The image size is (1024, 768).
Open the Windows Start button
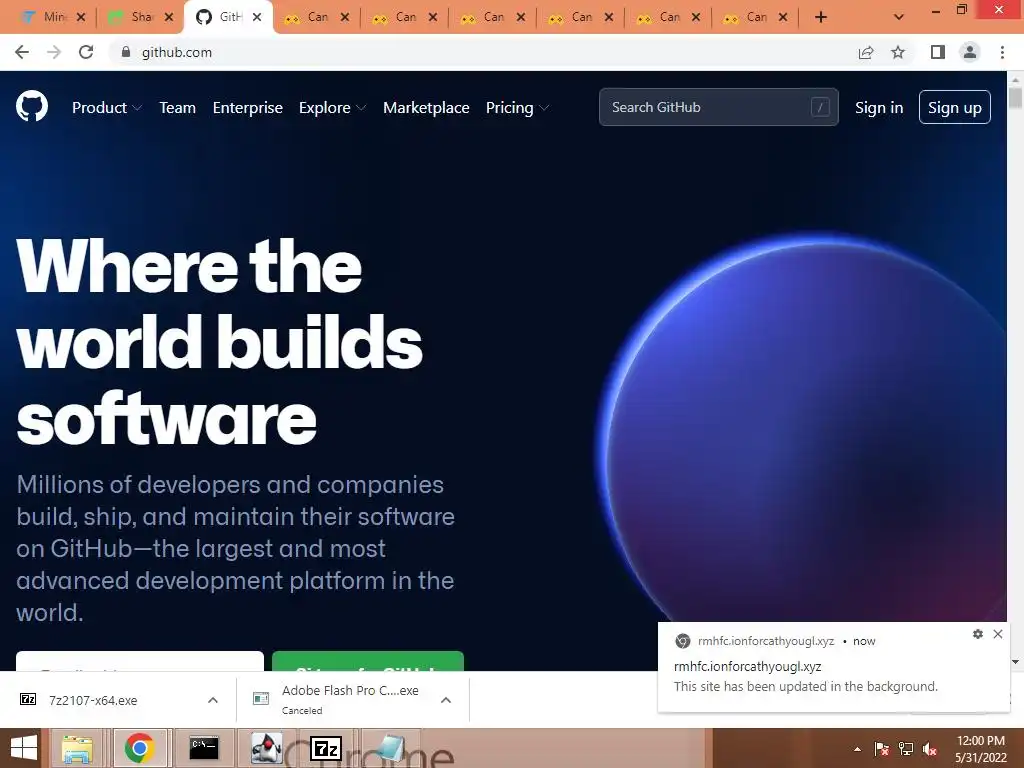point(24,748)
